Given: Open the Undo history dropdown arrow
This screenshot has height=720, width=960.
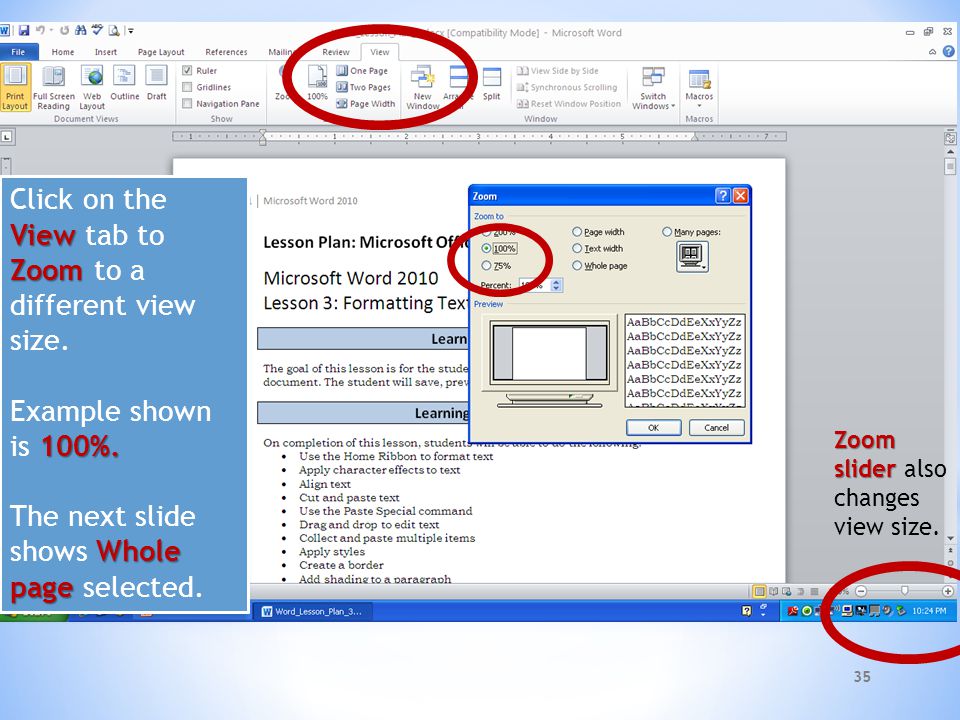Looking at the screenshot, I should tap(51, 30).
